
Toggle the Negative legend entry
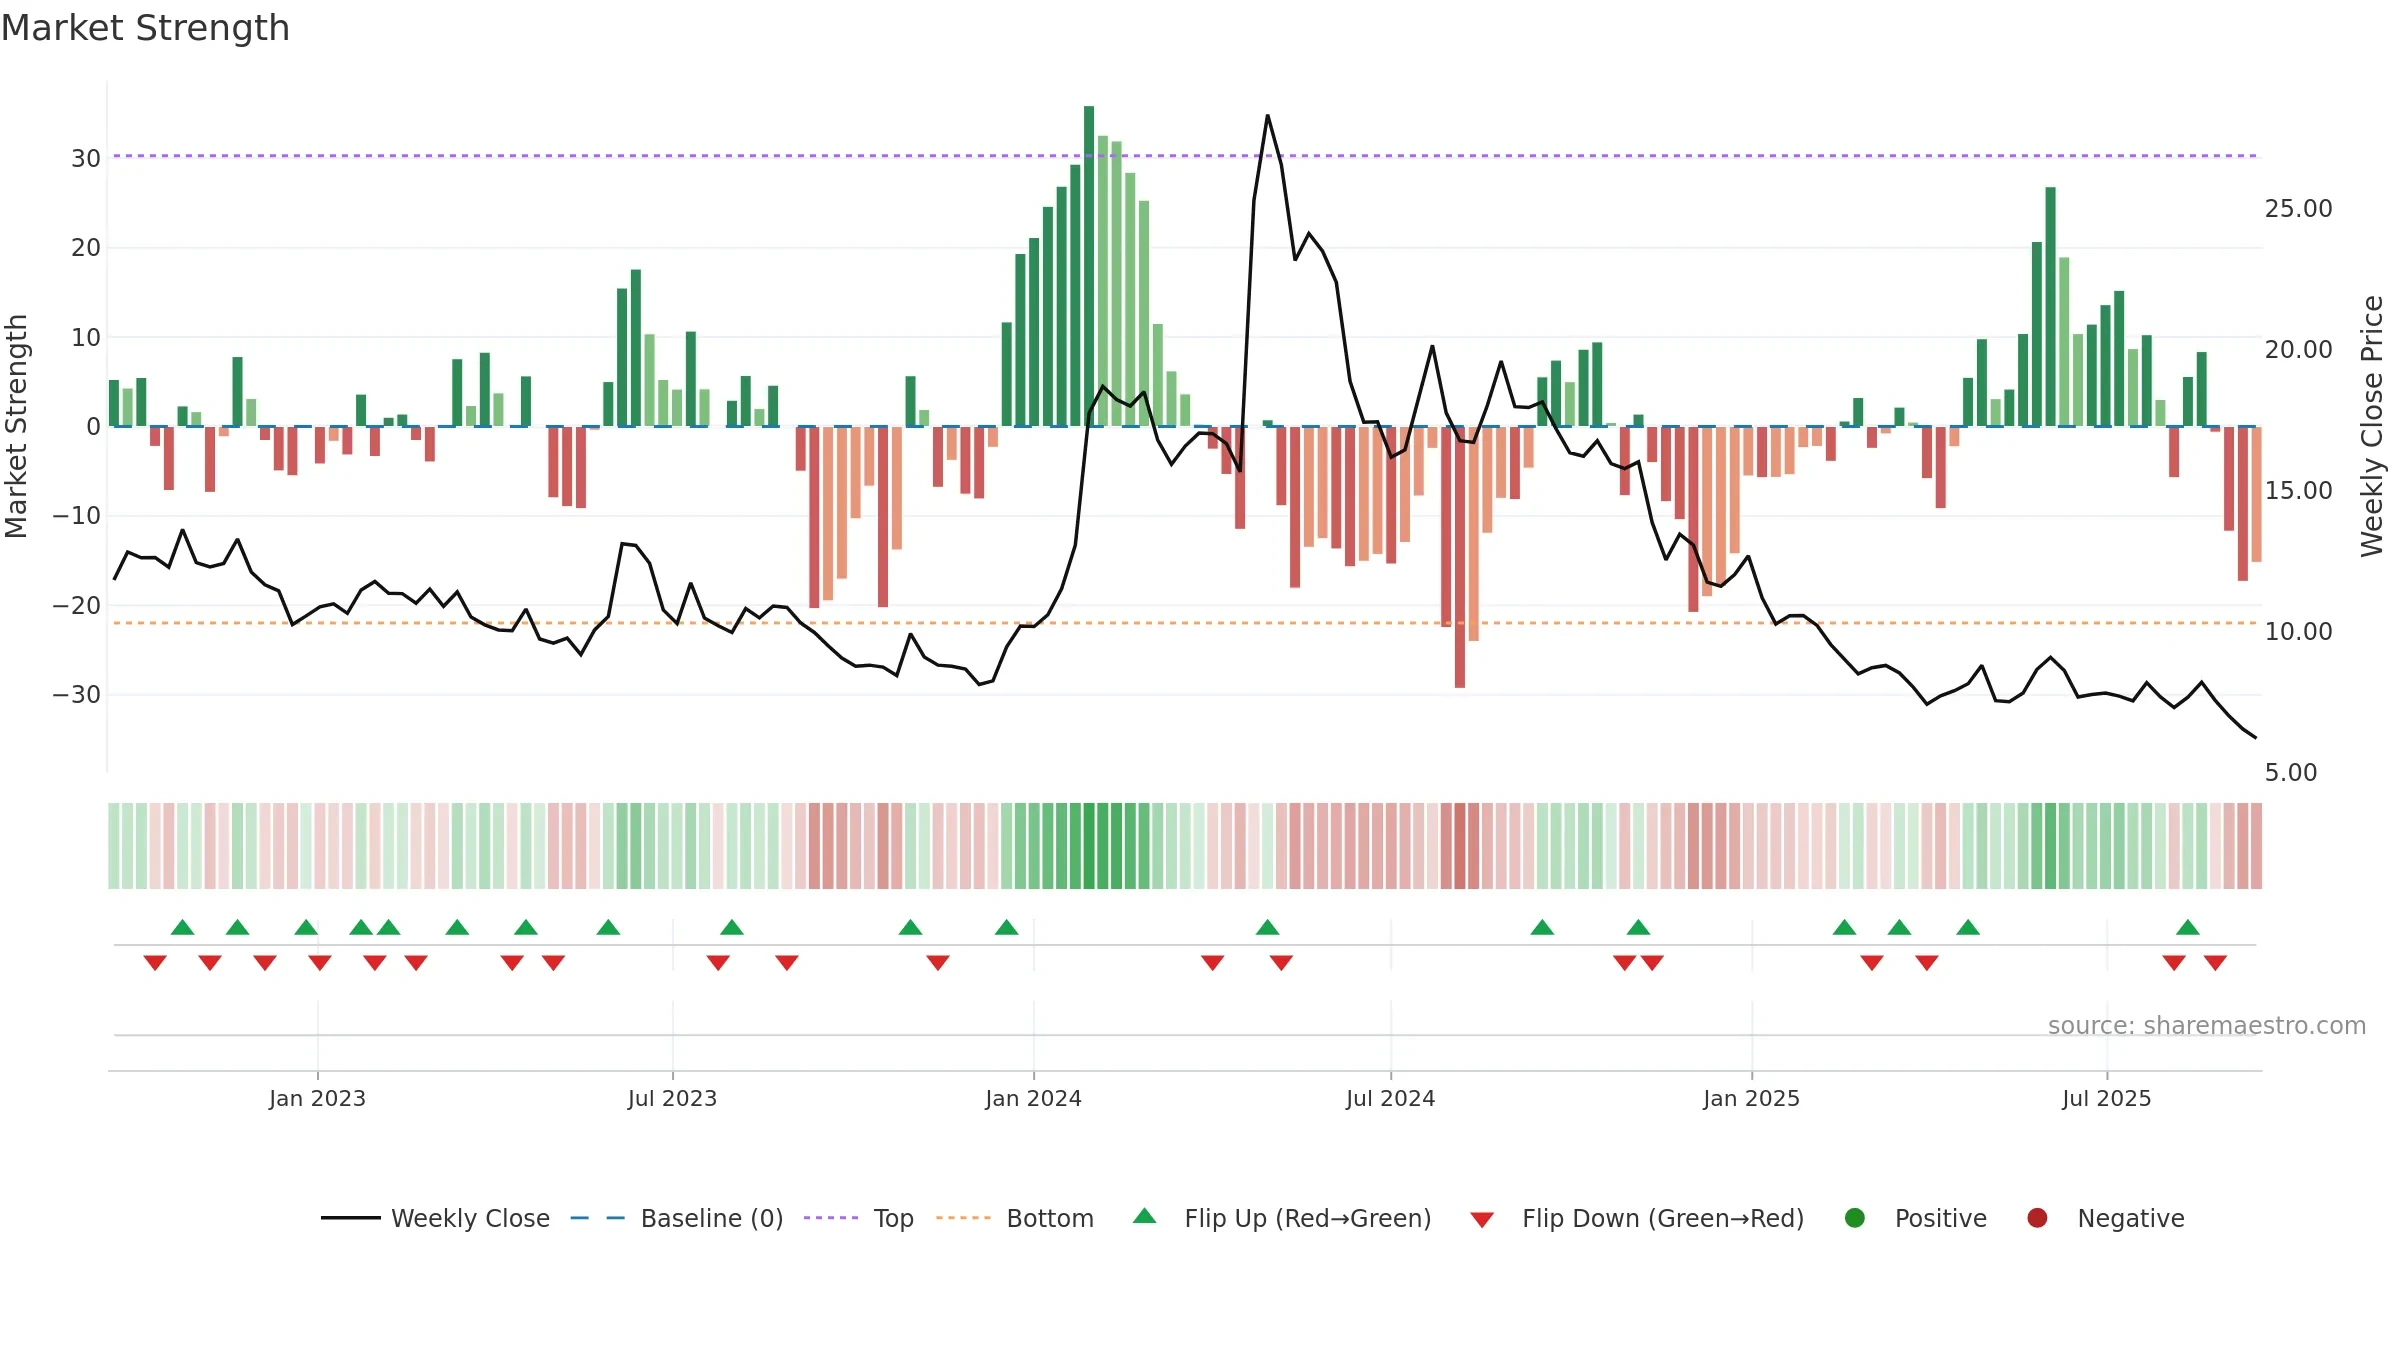pyautogui.click(x=2105, y=1218)
